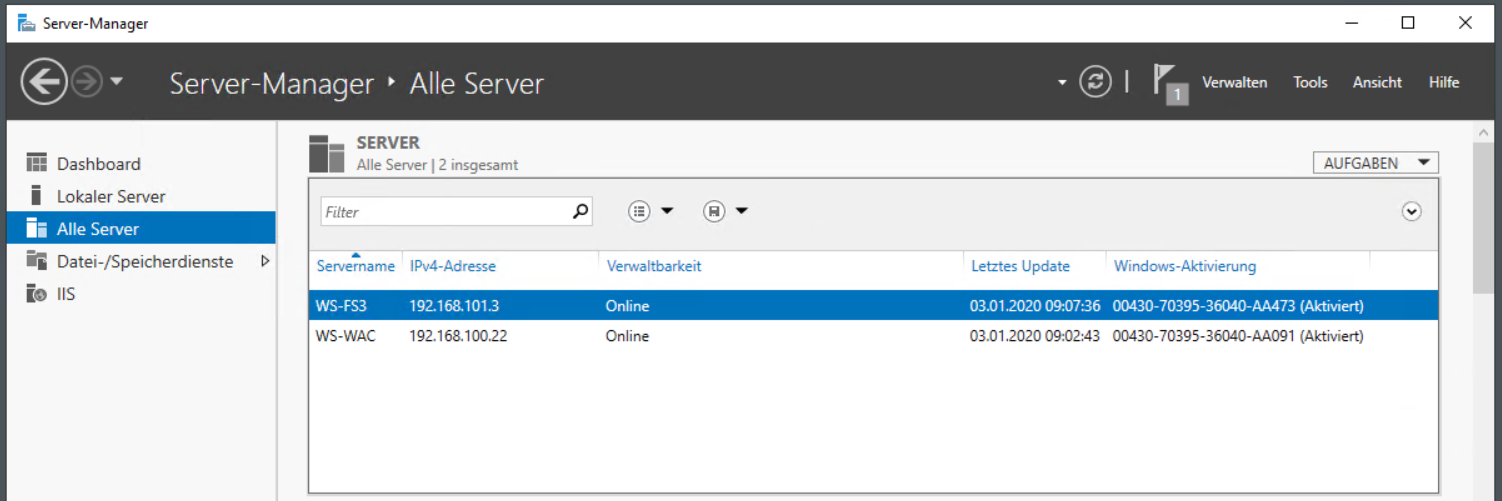The width and height of the screenshot is (1502, 501).
Task: Click update time 03.01.2020 09:07:36
Action: coord(1035,306)
